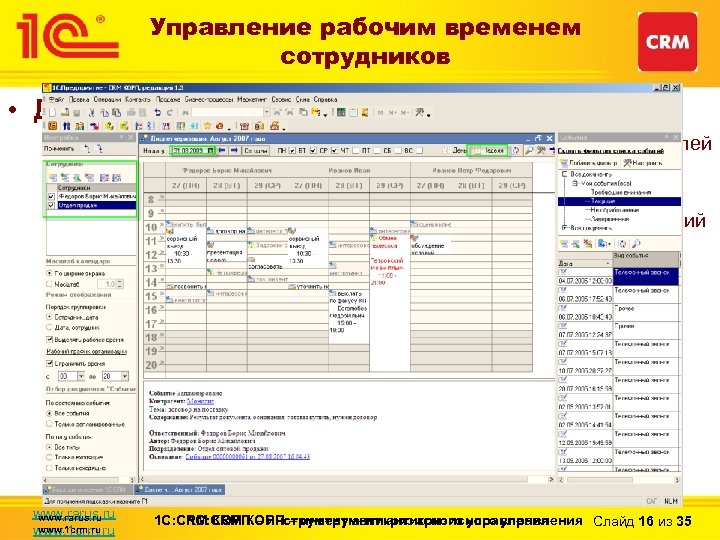Open the Файл menu
The image size is (720, 540).
[x=56, y=99]
